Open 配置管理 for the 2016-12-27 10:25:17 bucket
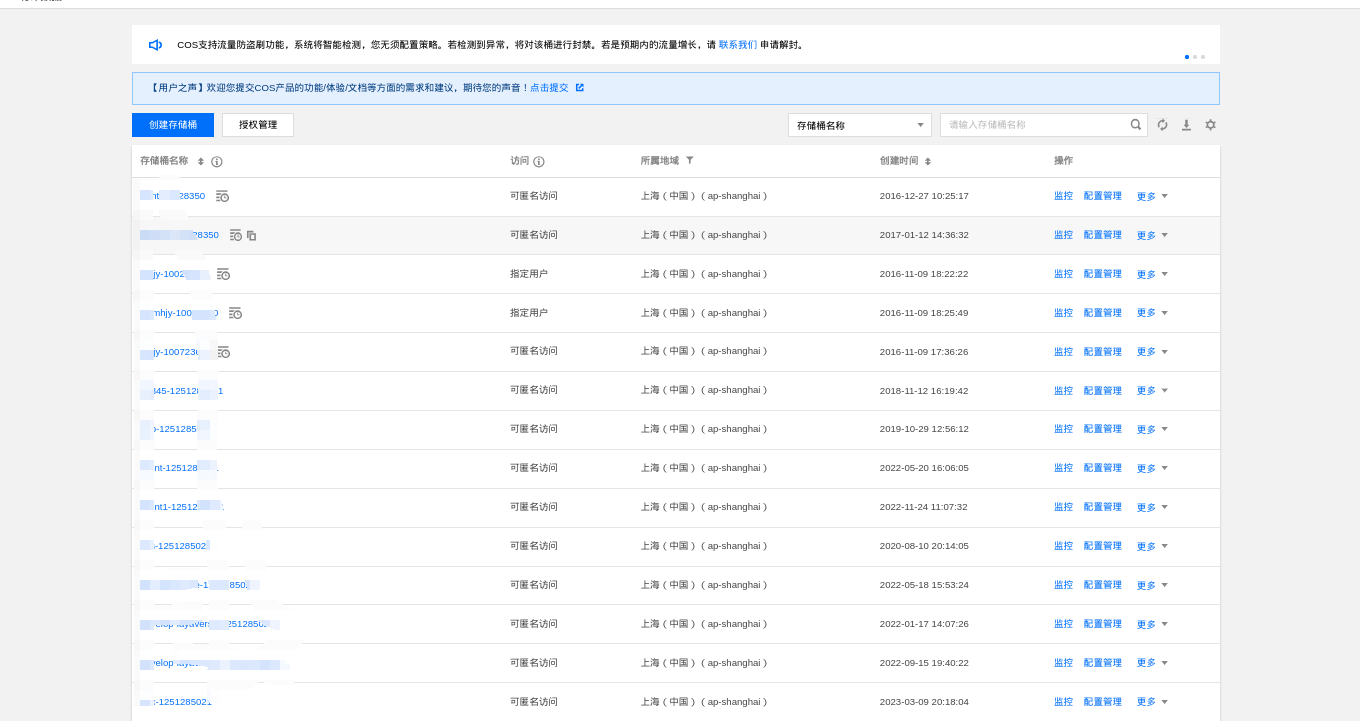This screenshot has height=721, width=1360. [1103, 196]
